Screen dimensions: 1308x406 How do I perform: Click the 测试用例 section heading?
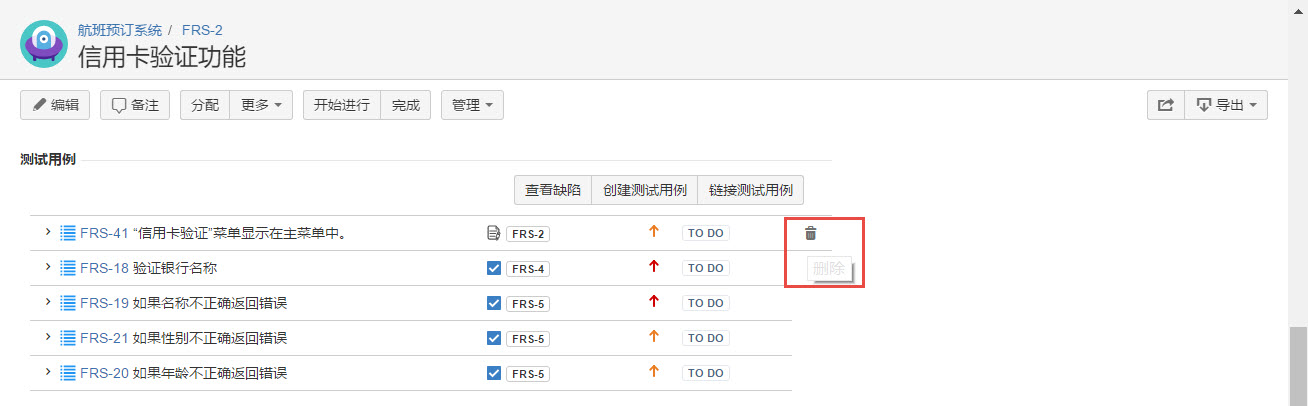[48, 159]
